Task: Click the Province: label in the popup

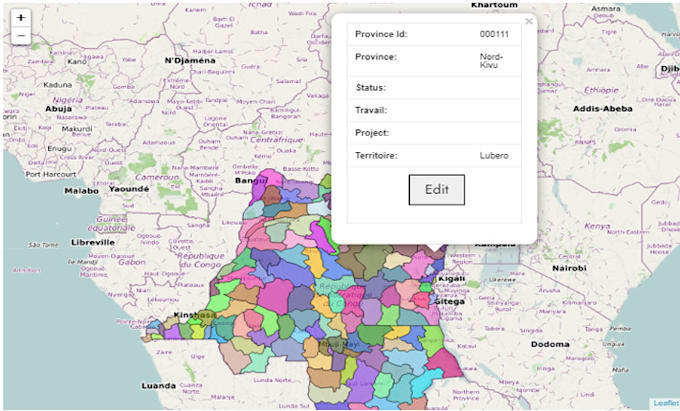Action: [x=376, y=57]
